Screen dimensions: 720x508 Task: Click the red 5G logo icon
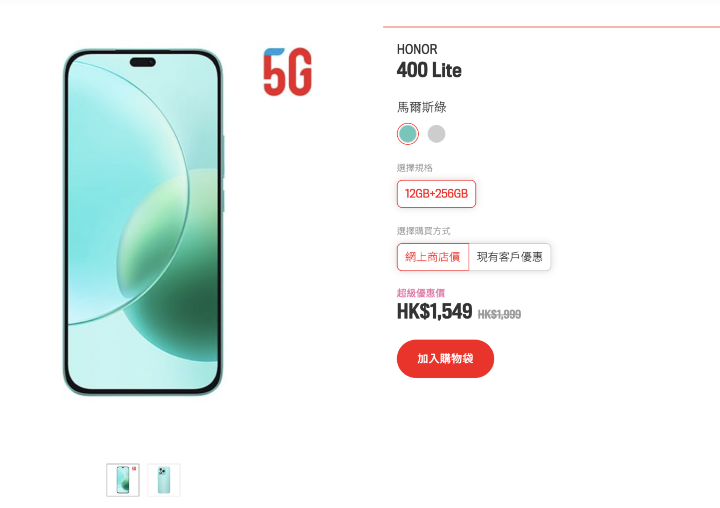287,72
